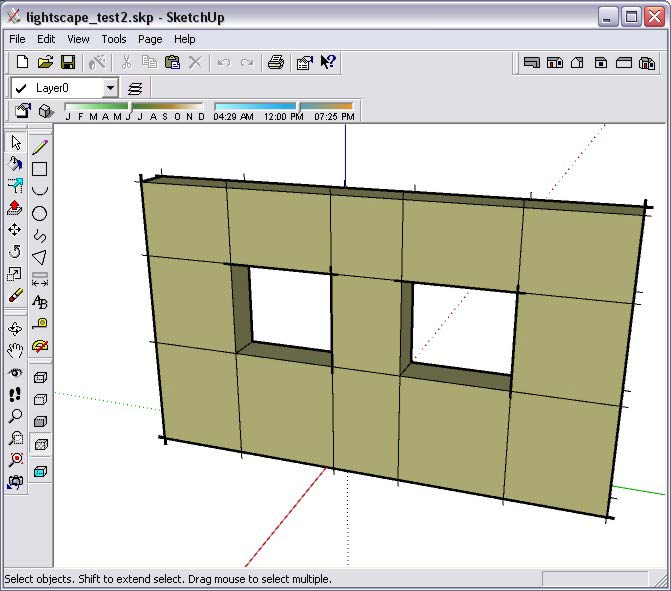Select the Orbit camera tool
This screenshot has height=591, width=671.
[x=15, y=329]
